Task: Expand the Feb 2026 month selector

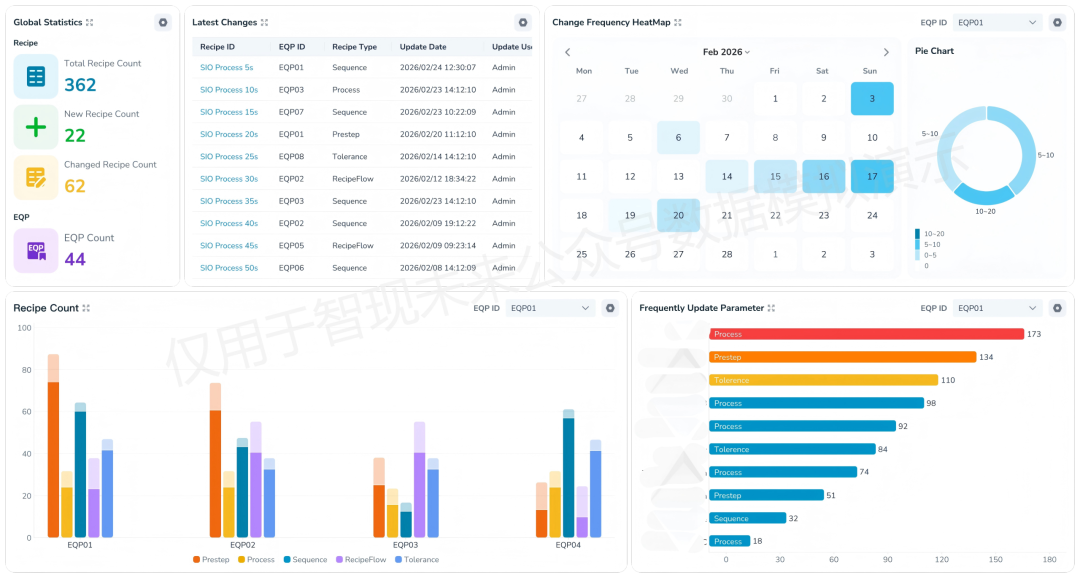Action: click(726, 52)
